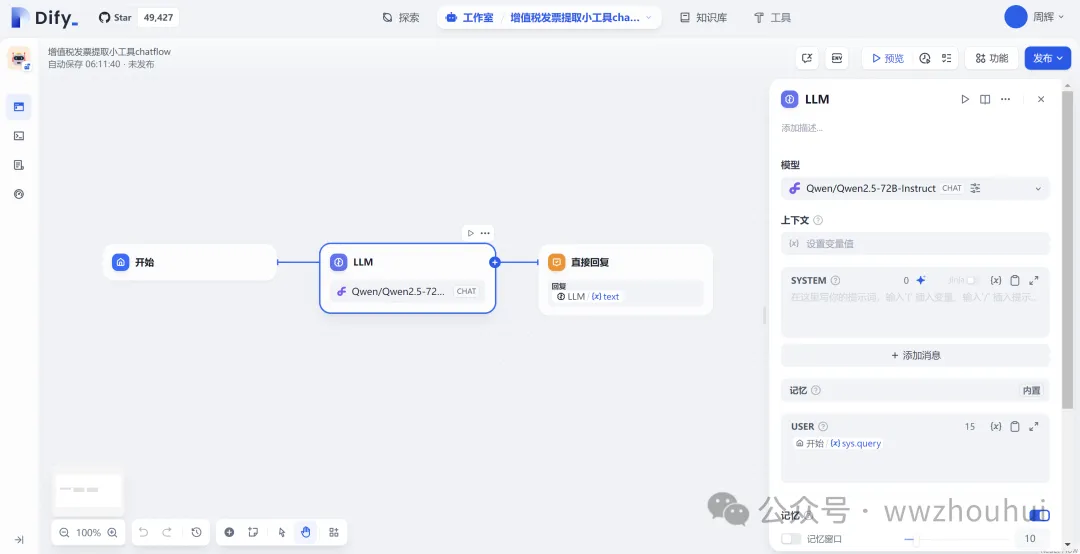Open the model parameter sliders icon
Image resolution: width=1080 pixels, height=554 pixels.
point(975,188)
